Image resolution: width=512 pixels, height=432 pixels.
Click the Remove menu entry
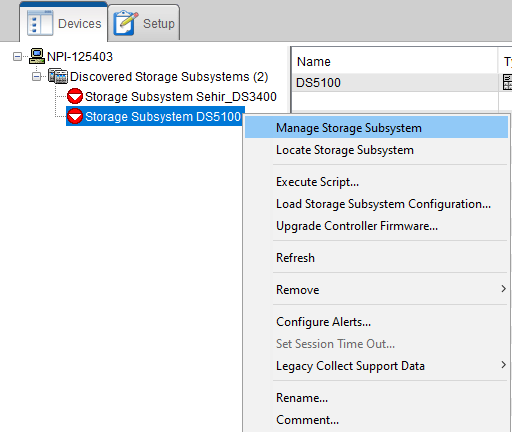(376, 290)
